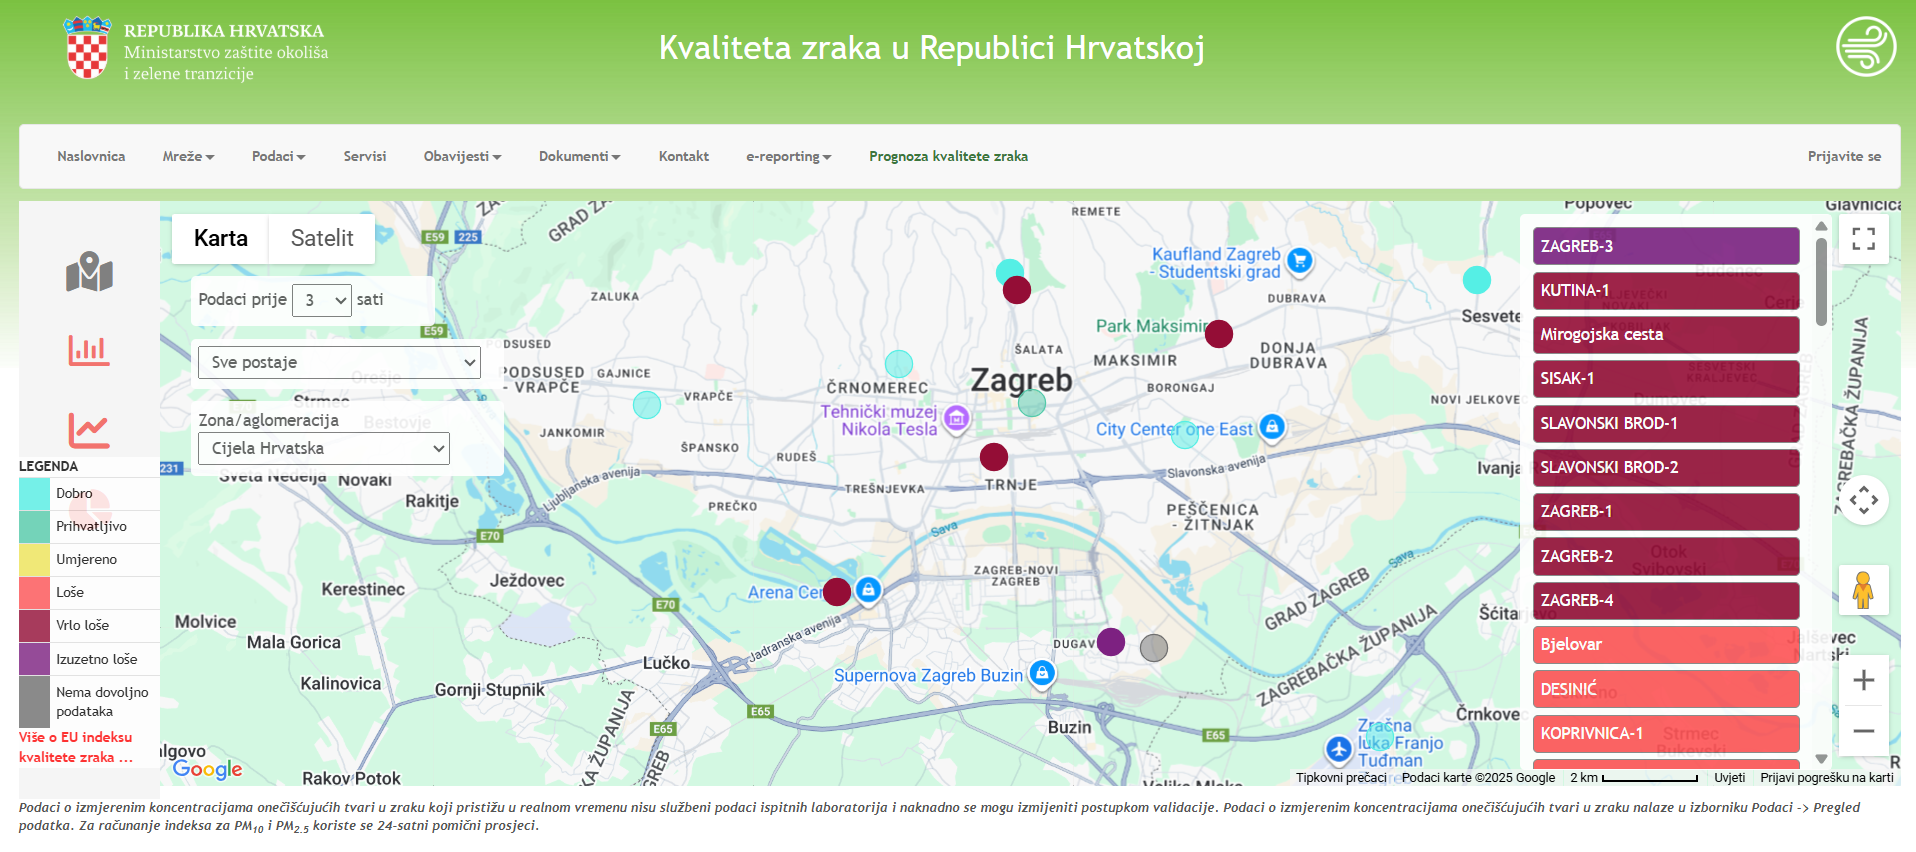Open the Mreže menu

(x=188, y=157)
